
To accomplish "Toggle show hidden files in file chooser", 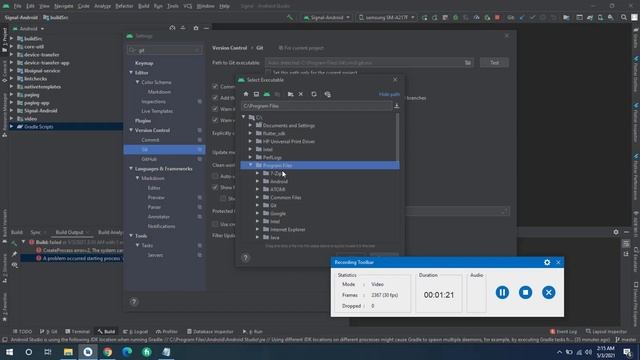I will click(327, 94).
